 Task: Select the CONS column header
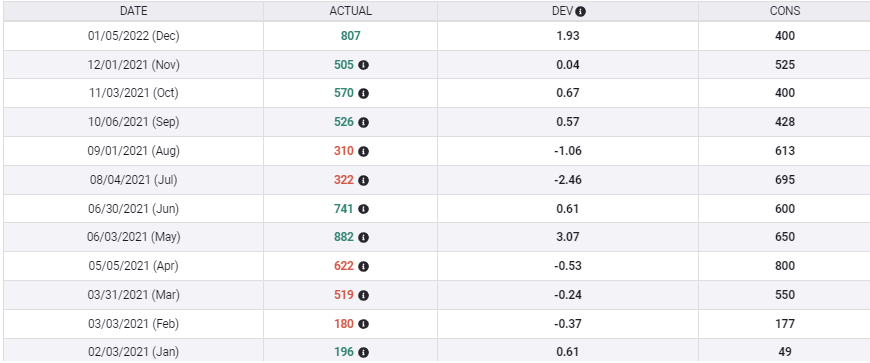[x=785, y=11]
